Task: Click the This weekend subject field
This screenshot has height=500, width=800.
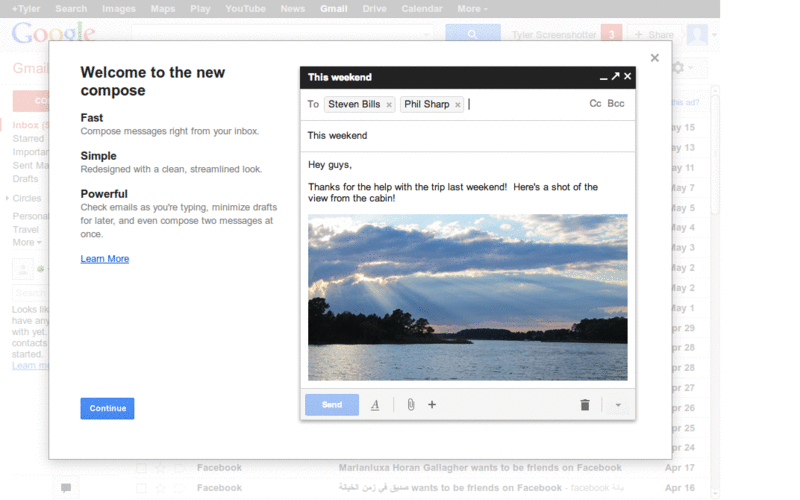Action: pos(467,136)
